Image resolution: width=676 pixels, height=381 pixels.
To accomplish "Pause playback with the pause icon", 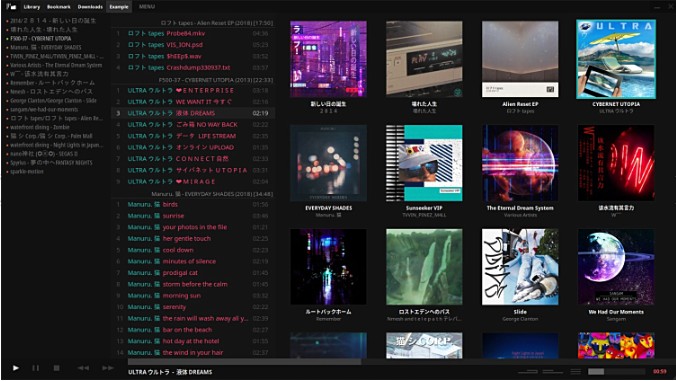I will pos(35,368).
